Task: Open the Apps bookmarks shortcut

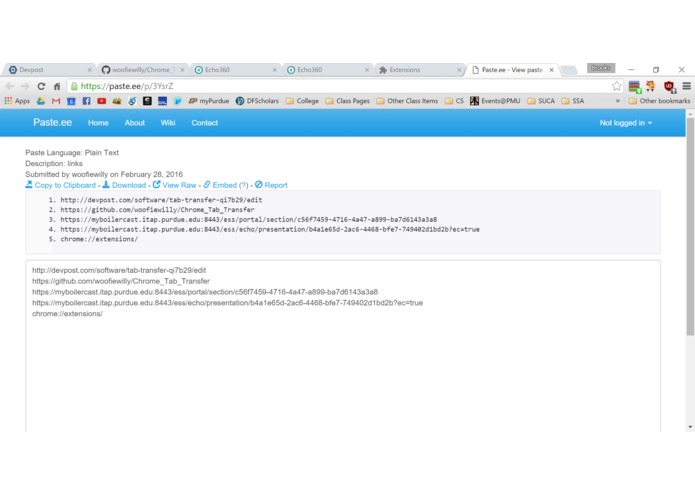Action: tap(17, 101)
